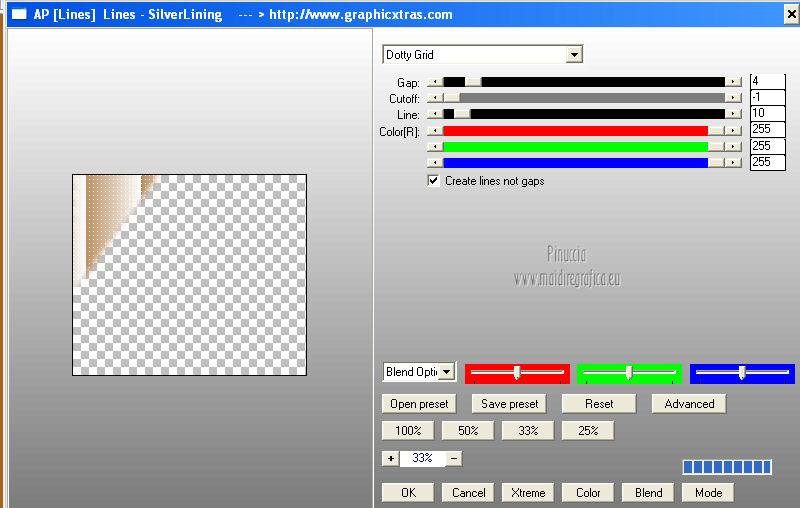Close the AP Lines SilverLining dialog

coord(791,14)
